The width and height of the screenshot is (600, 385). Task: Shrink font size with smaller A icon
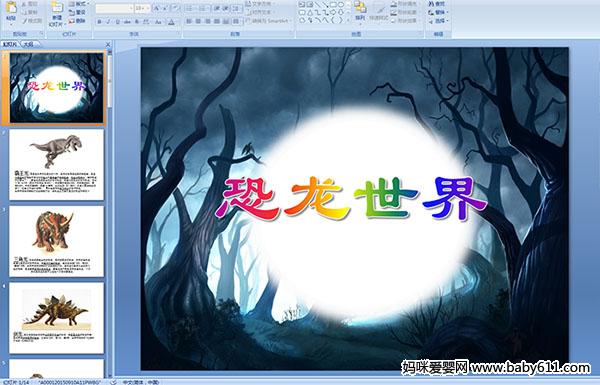point(166,8)
